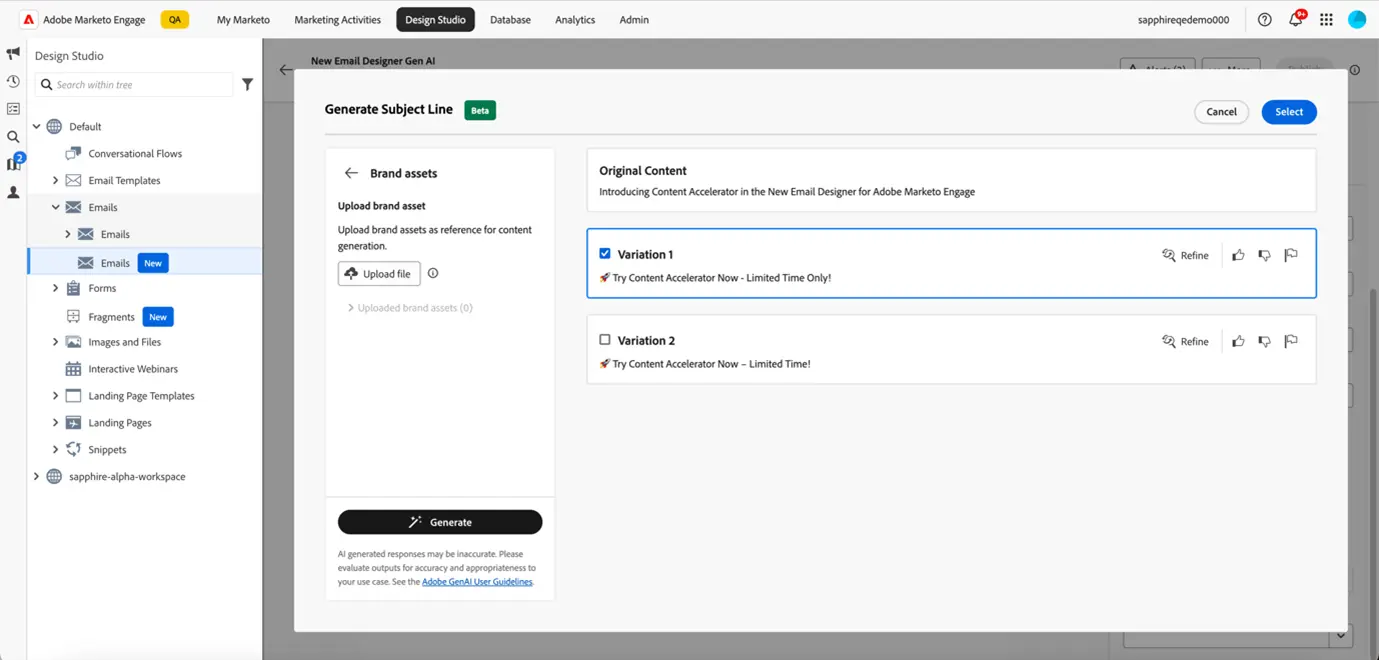Click the Conversational Flows chat icon
Screen dimensions: 1379x660
point(73,153)
